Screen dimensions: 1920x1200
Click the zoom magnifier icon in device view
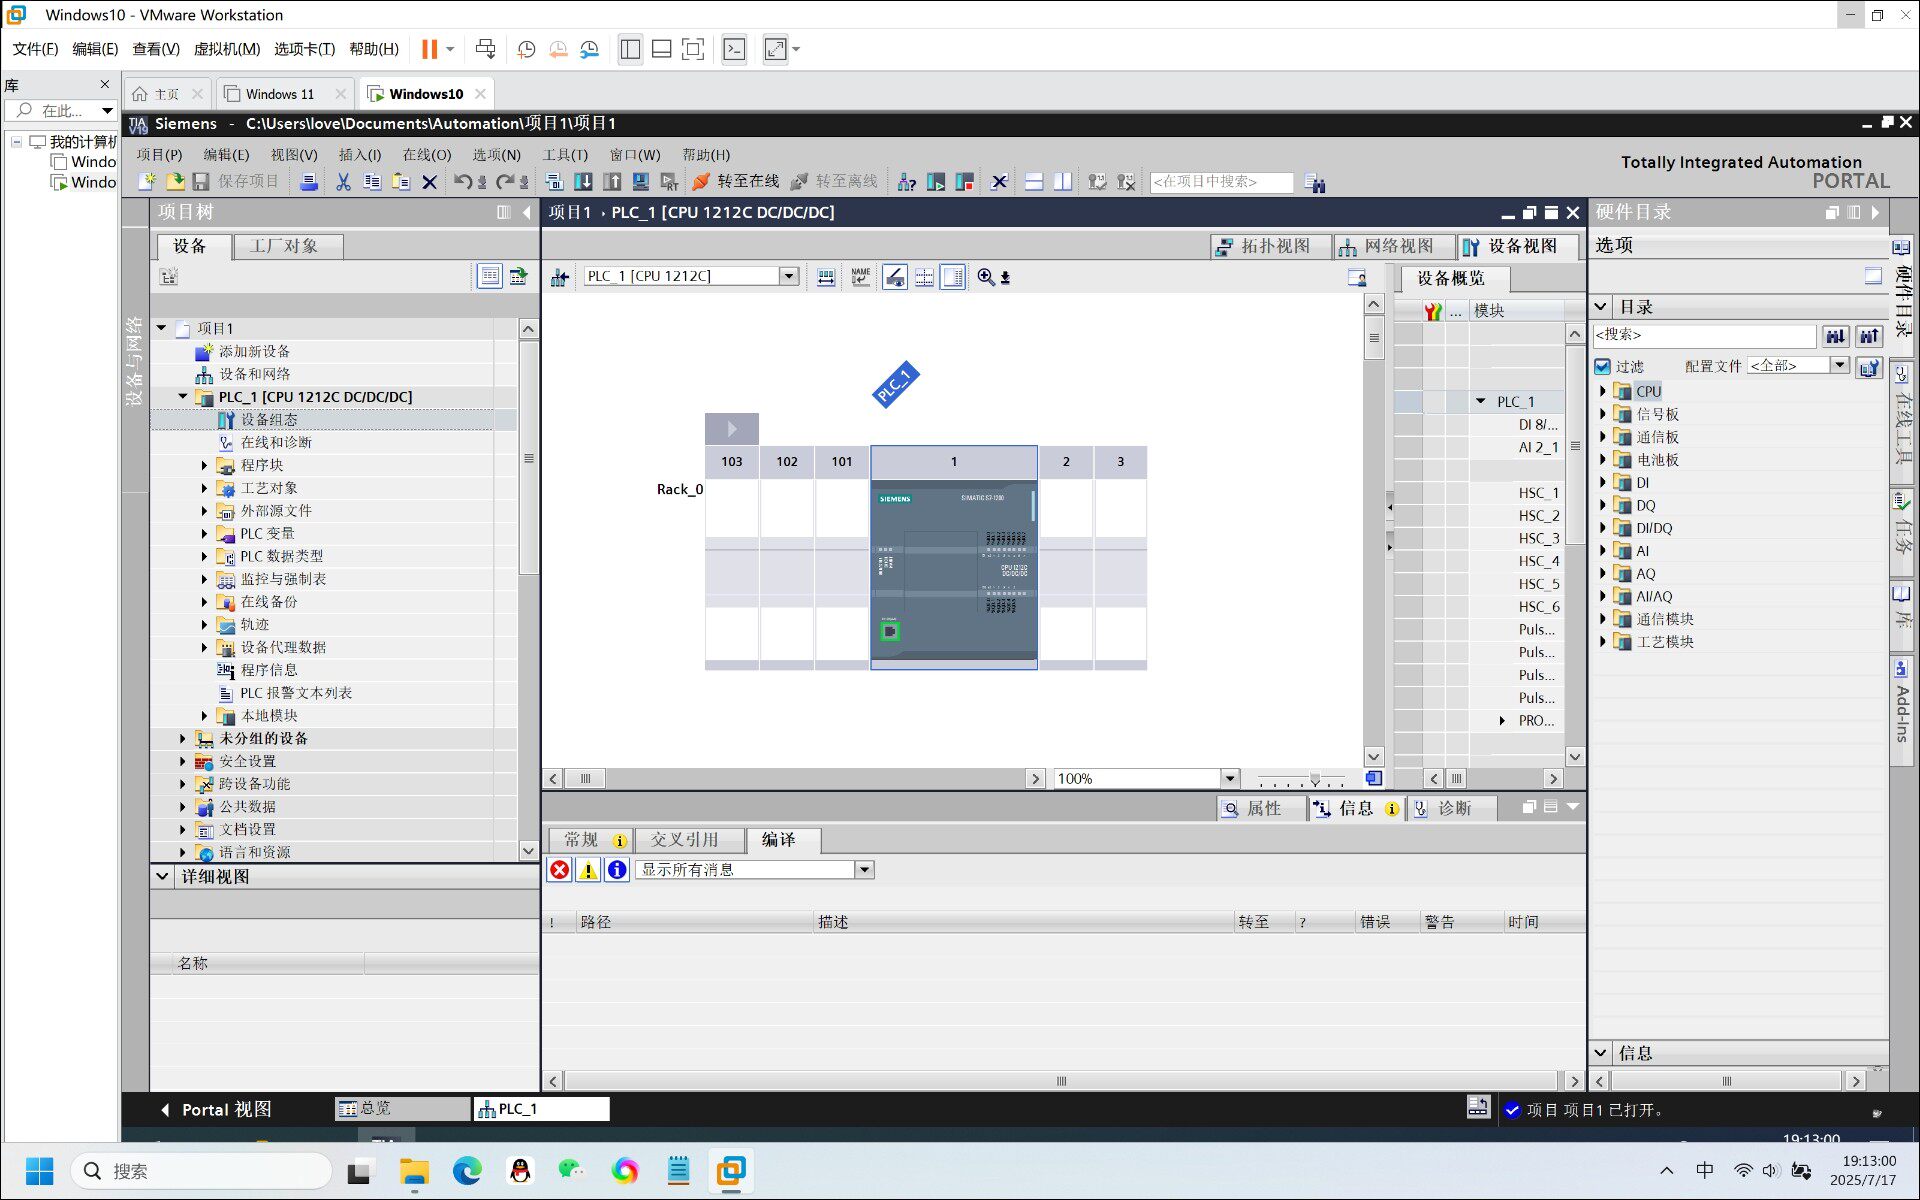[x=986, y=277]
